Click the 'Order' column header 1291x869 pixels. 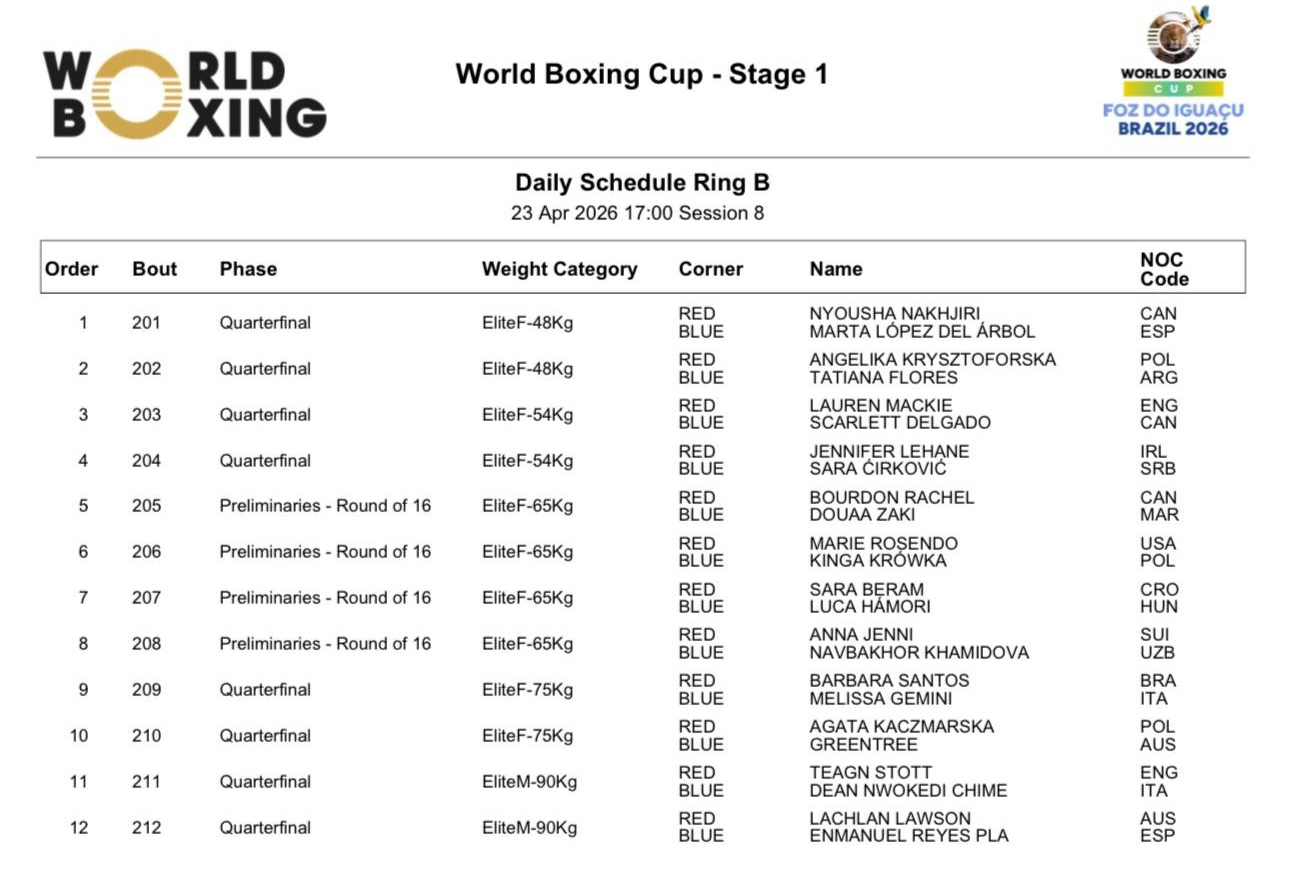[x=72, y=269]
